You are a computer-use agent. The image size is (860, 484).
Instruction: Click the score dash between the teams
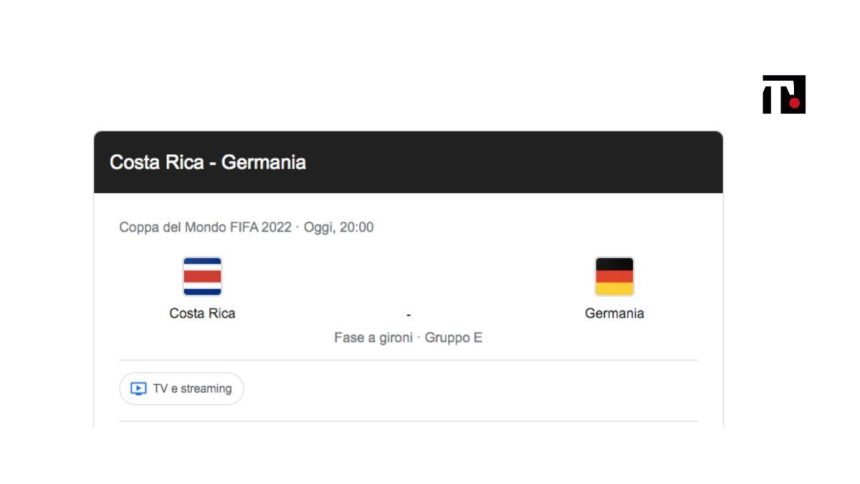[408, 314]
